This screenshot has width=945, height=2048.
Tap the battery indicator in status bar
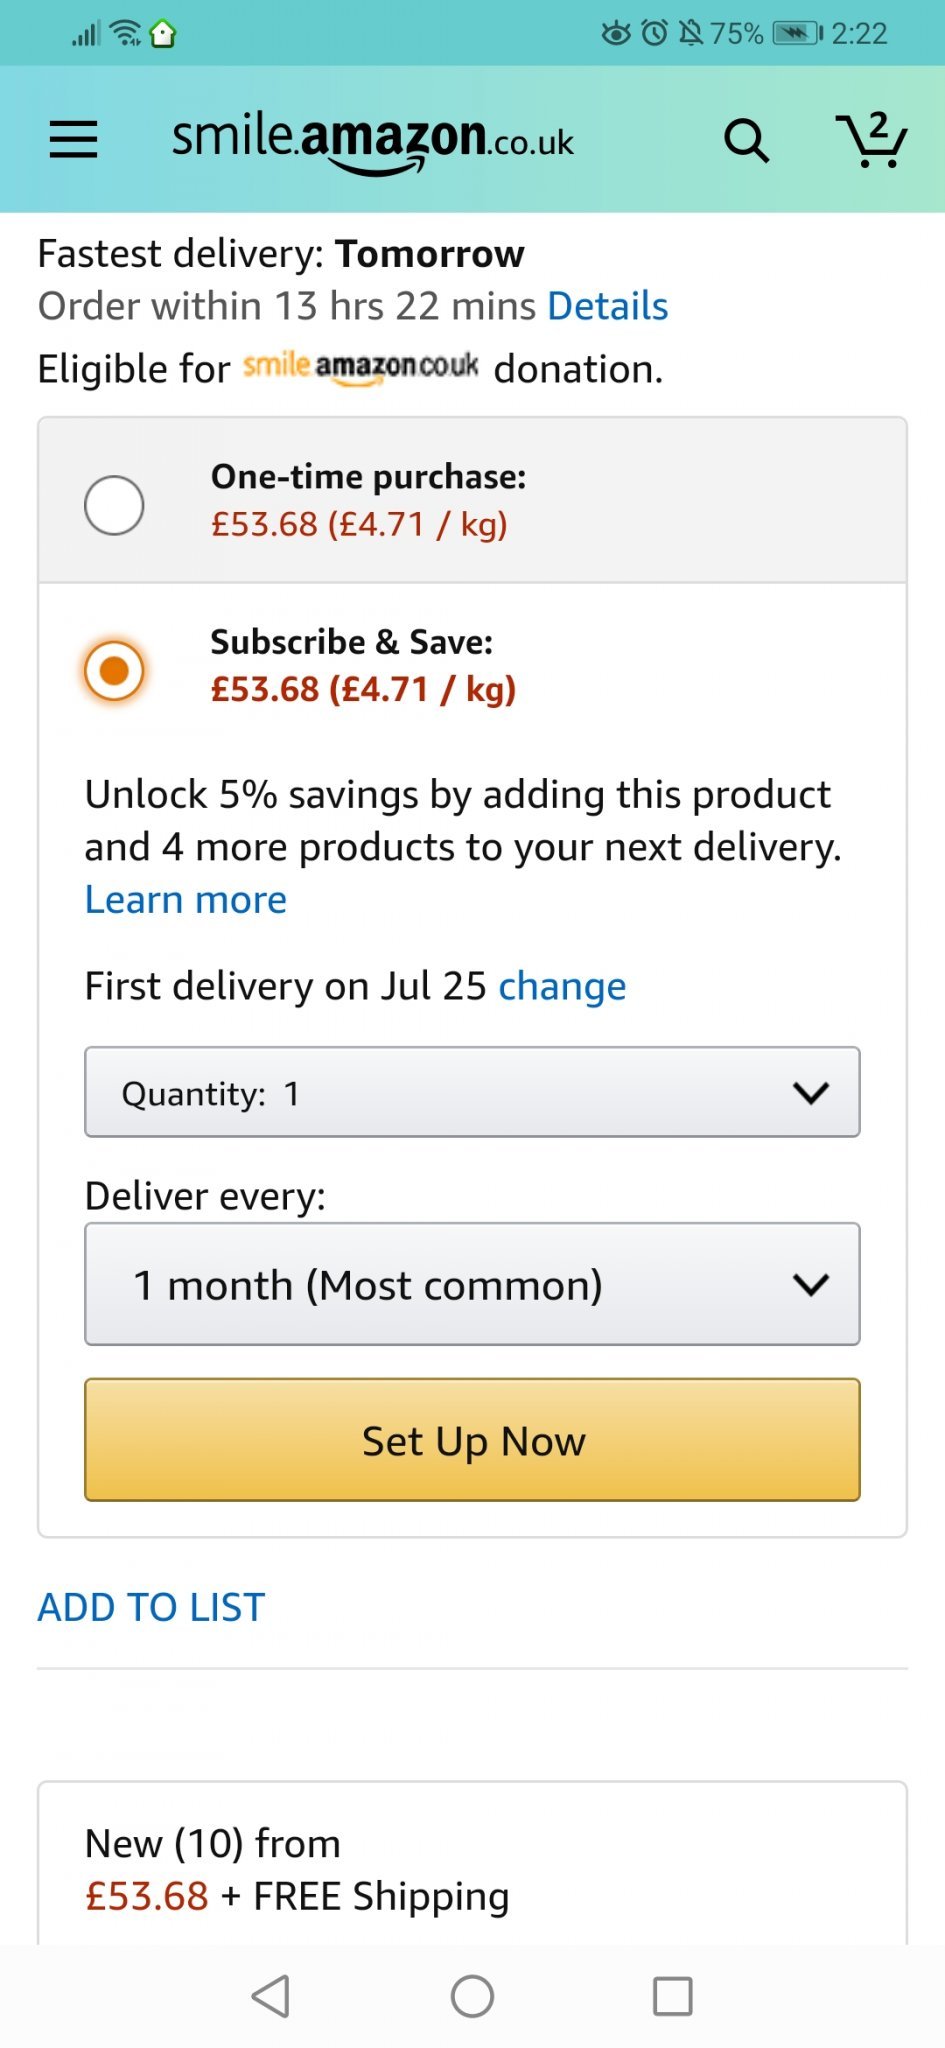(796, 34)
